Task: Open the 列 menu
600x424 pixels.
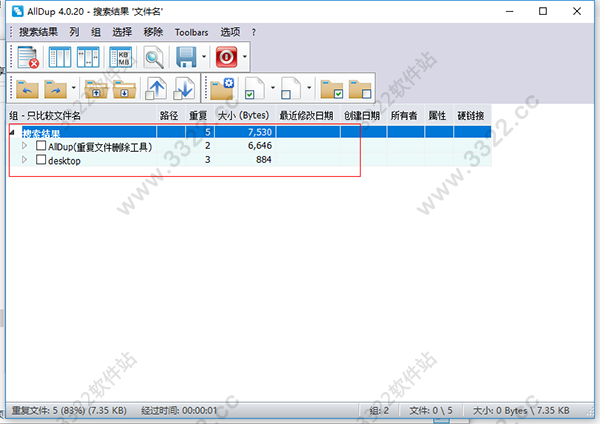Action: (x=74, y=32)
